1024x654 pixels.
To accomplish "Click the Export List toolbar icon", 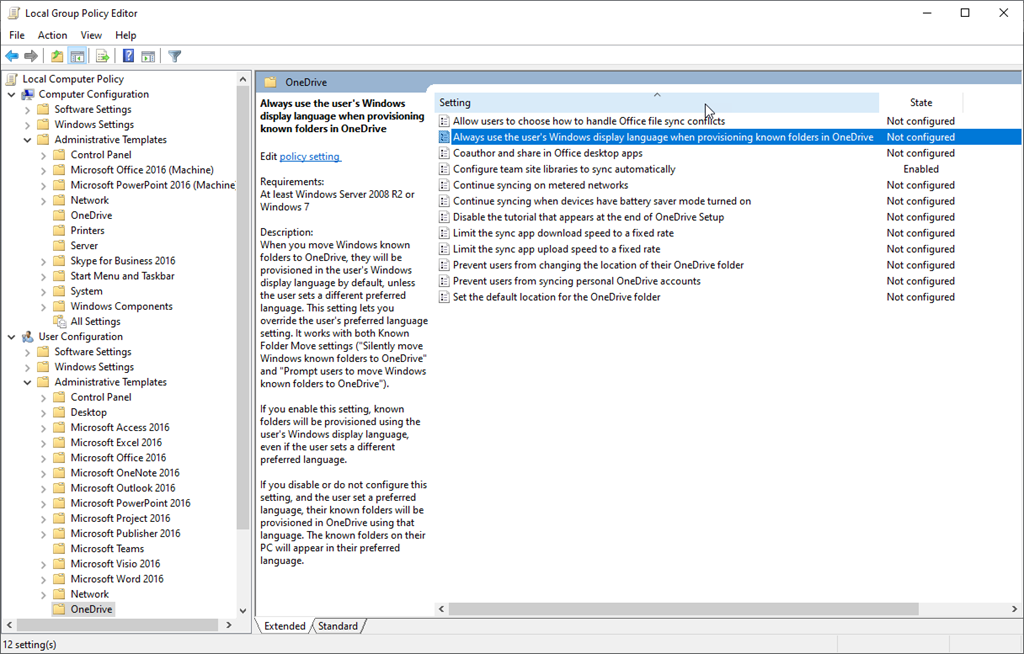I will point(102,56).
